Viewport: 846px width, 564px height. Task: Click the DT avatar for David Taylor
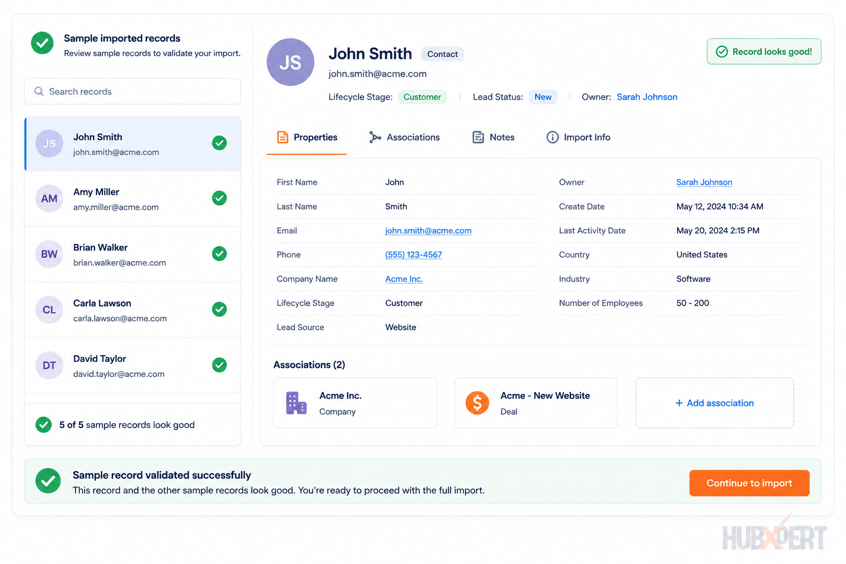[x=49, y=365]
